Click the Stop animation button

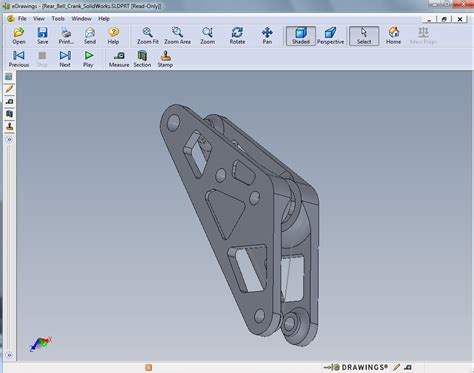42,59
